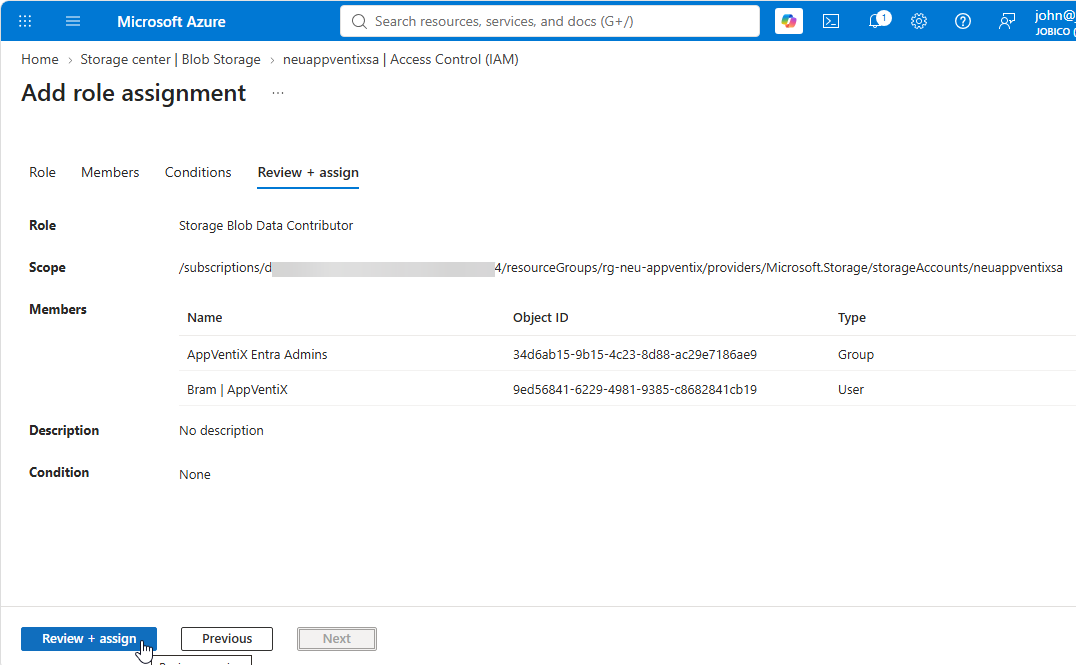Launch the Copilot icon in header
Viewport: 1076px width, 665px height.
coord(788,21)
